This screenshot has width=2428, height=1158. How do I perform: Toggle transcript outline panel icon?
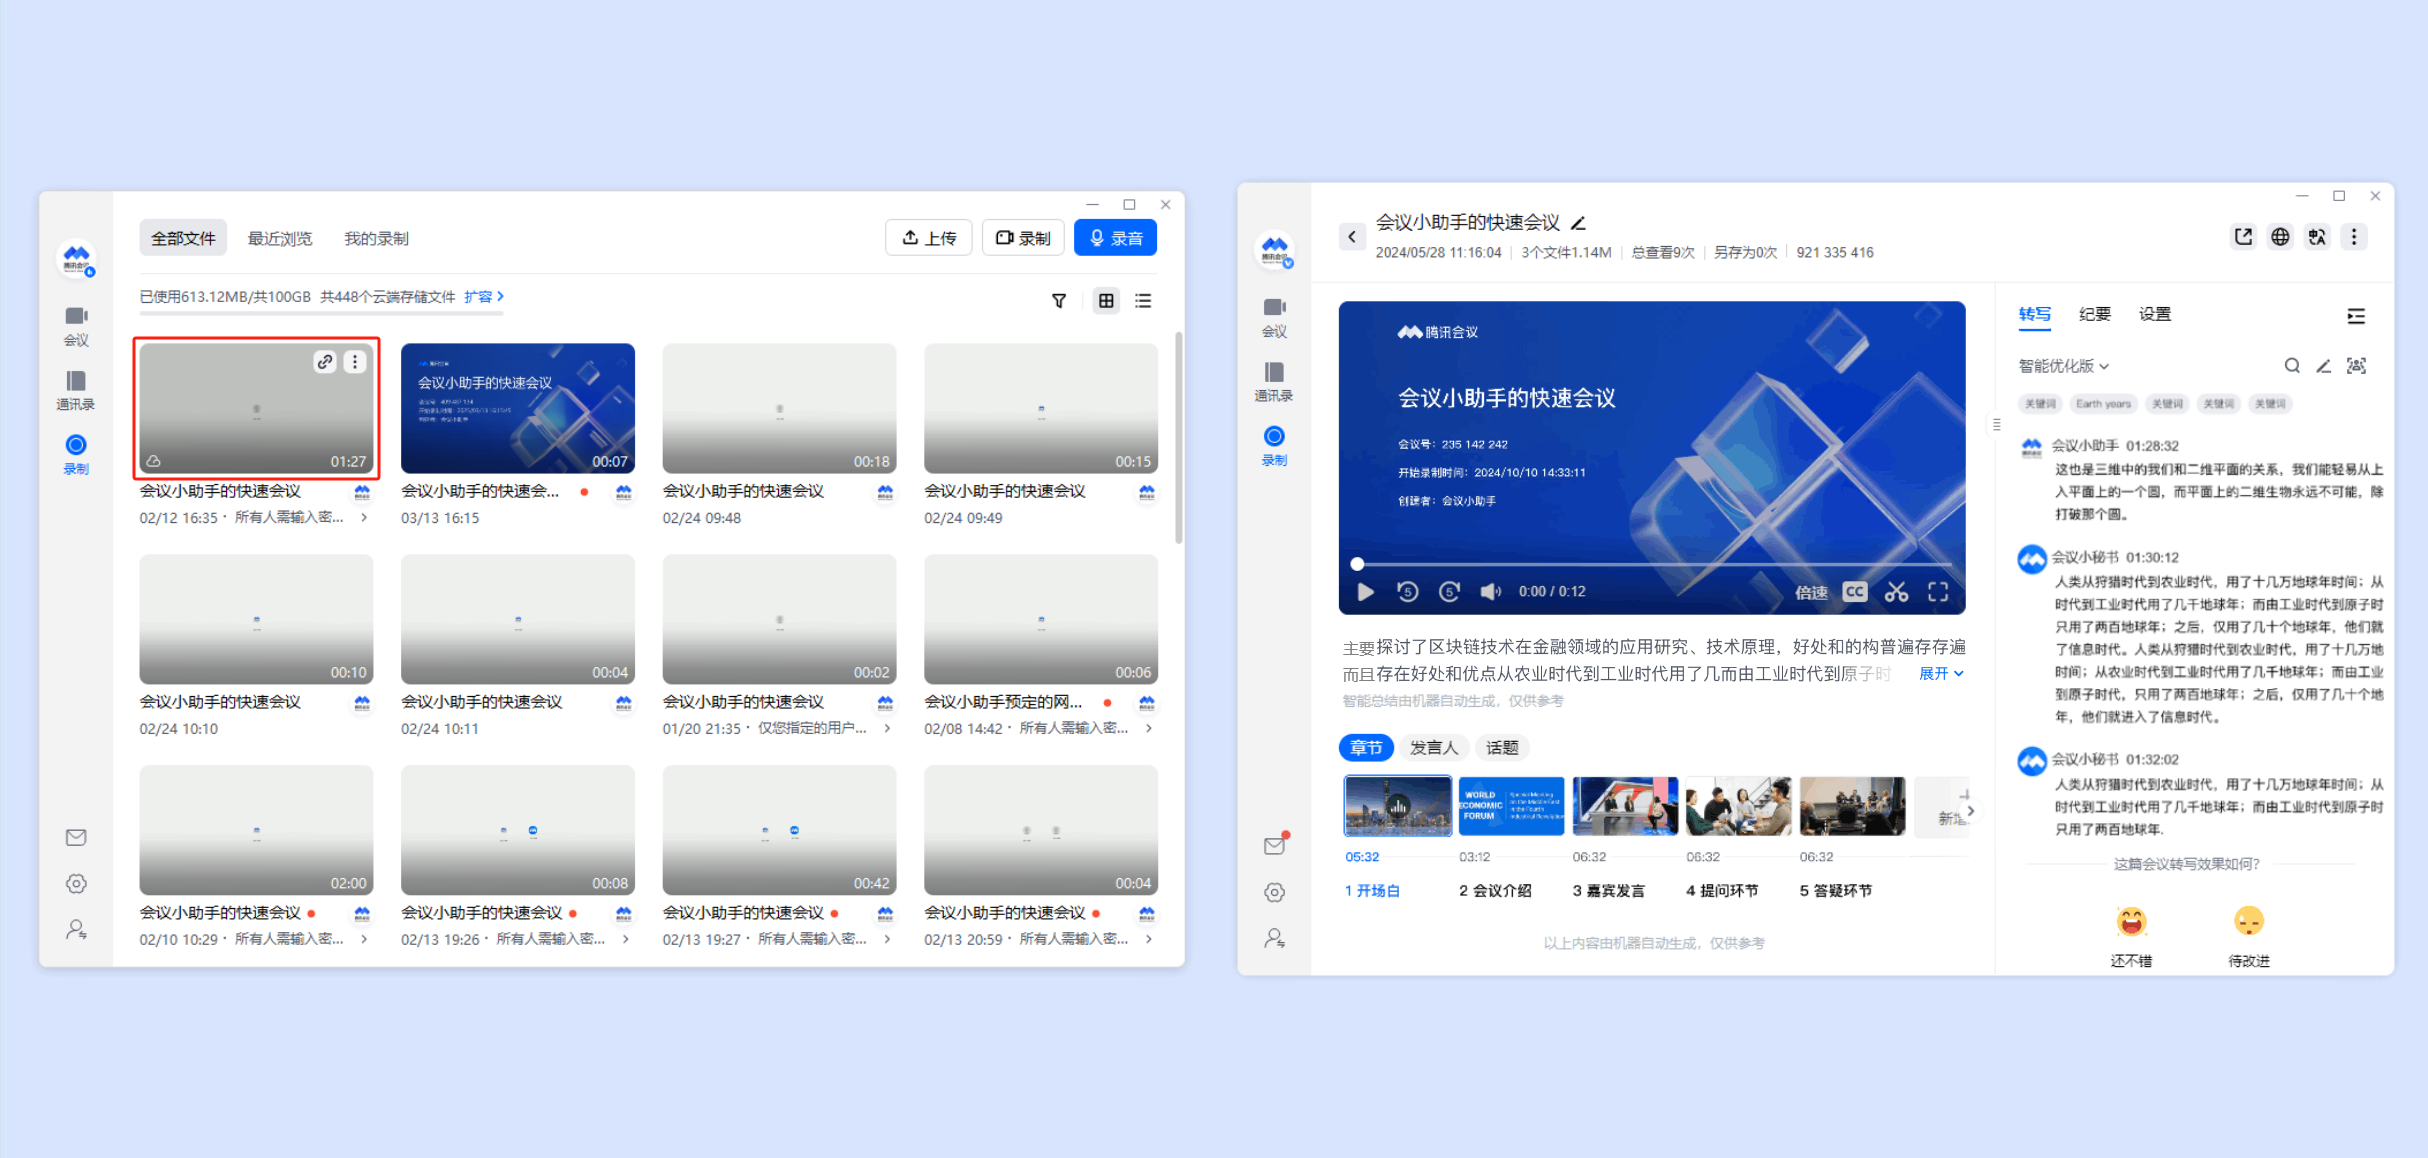click(x=2356, y=316)
